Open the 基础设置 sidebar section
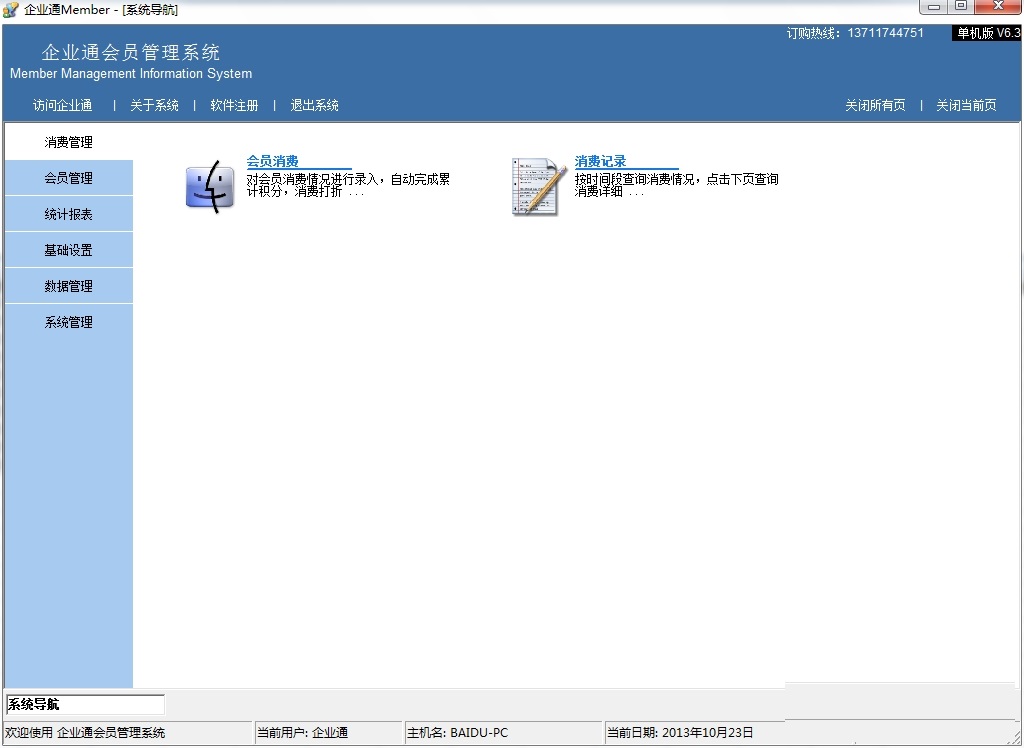 [68, 249]
